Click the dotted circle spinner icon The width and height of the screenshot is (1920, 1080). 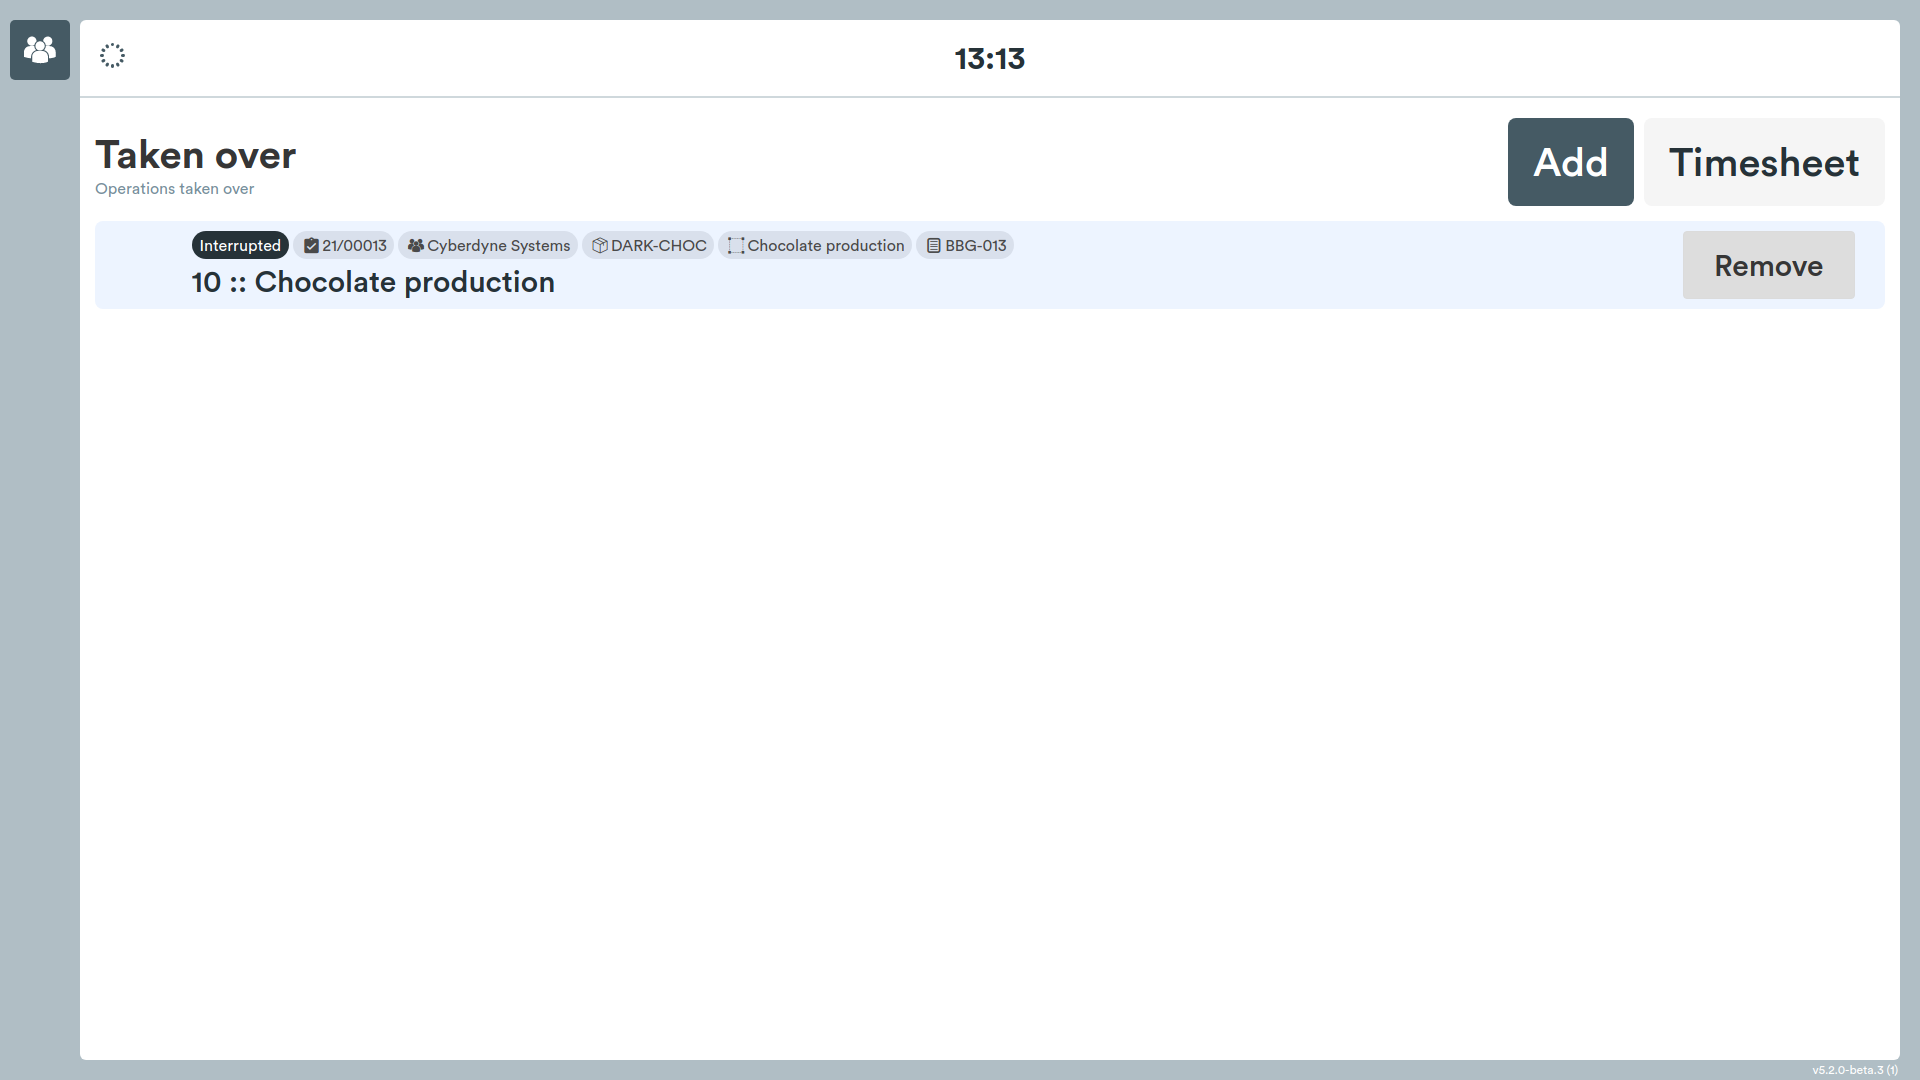[x=112, y=56]
